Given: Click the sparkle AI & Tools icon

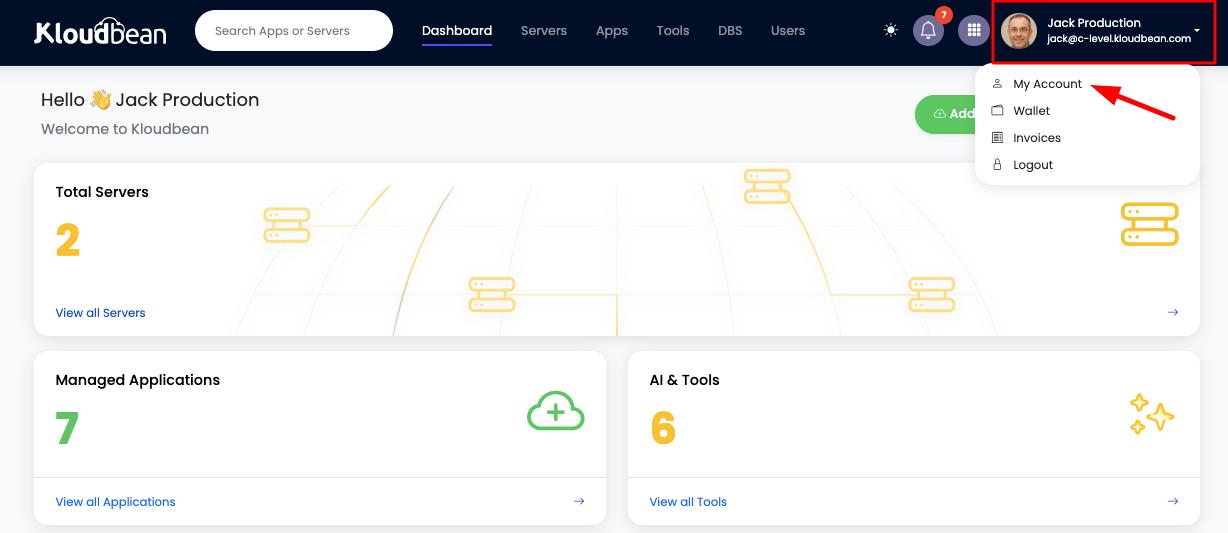Looking at the screenshot, I should click(x=1150, y=414).
